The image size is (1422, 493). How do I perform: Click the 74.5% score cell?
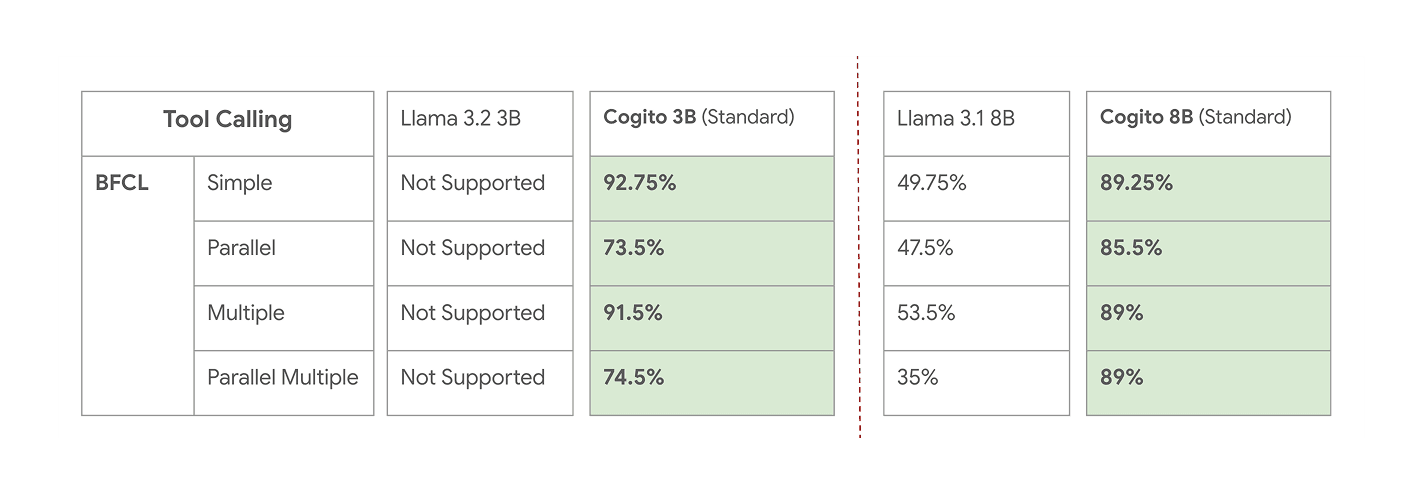[x=634, y=378]
